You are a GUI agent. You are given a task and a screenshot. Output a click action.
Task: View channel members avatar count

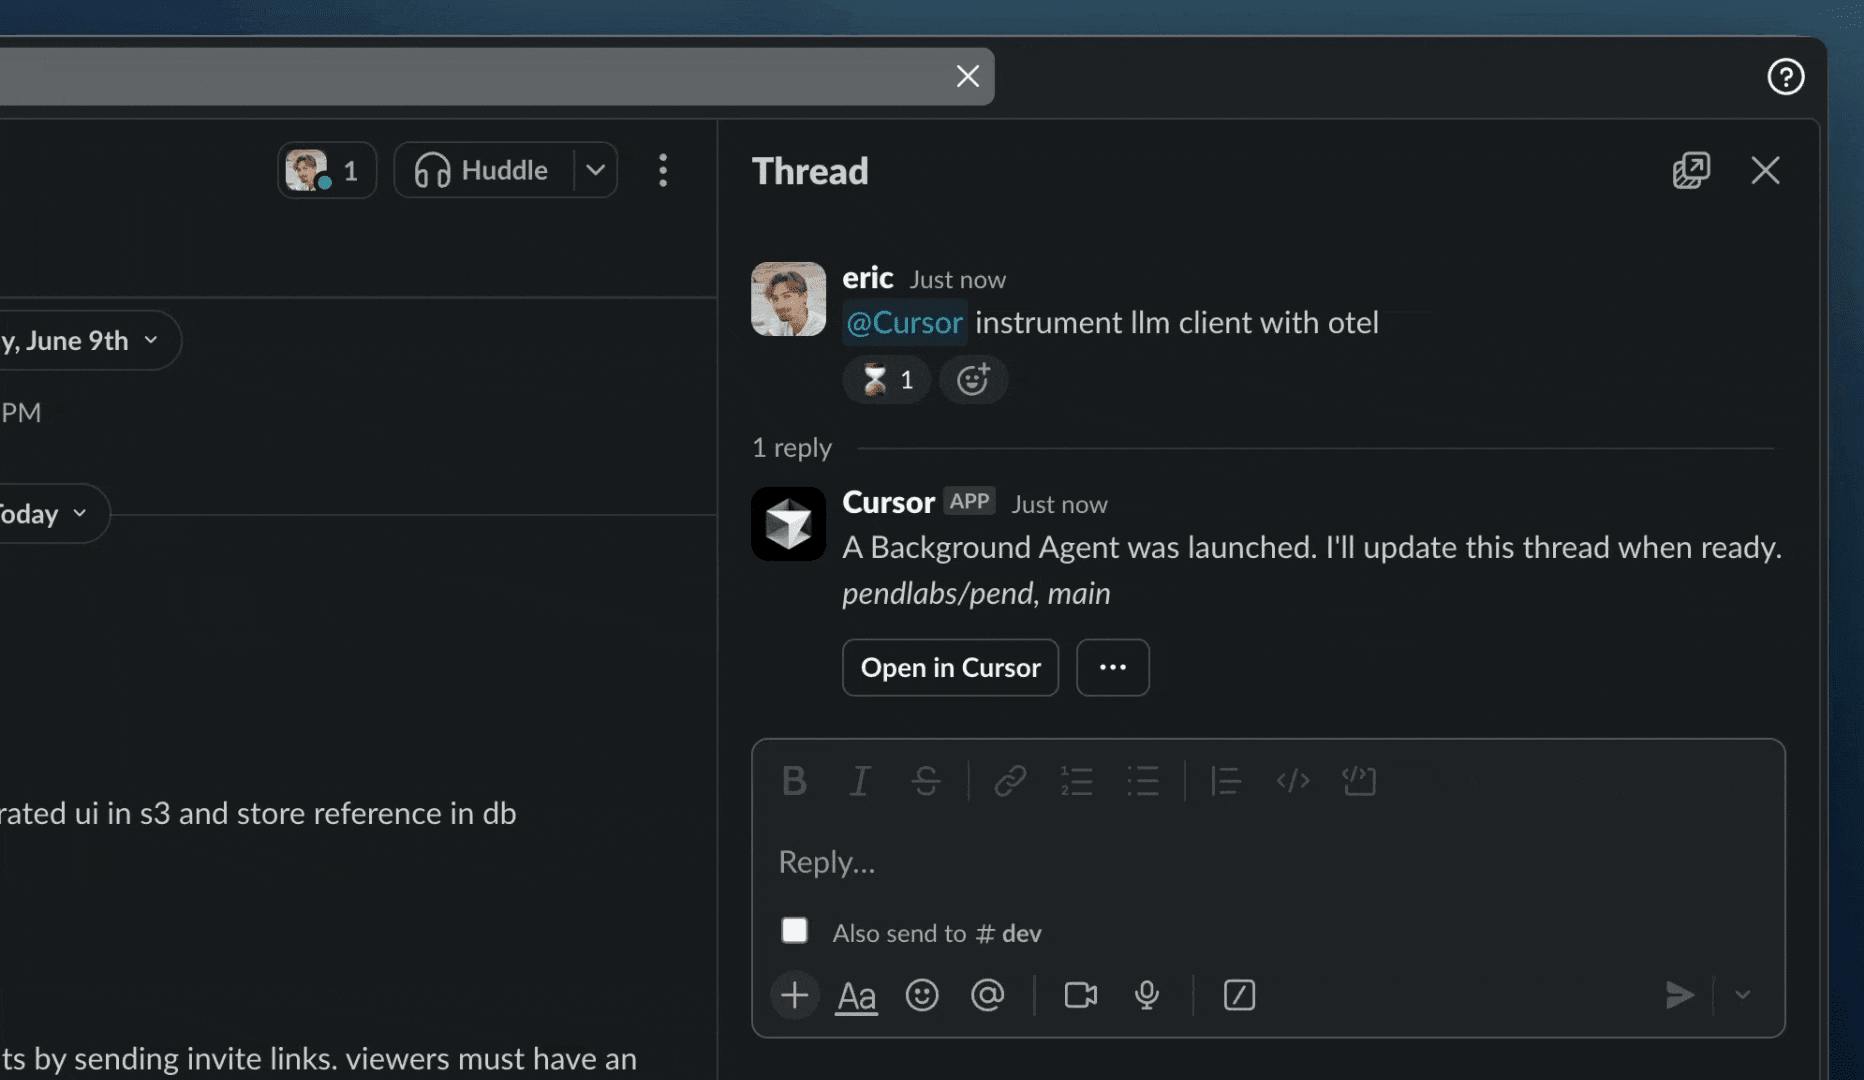[326, 170]
